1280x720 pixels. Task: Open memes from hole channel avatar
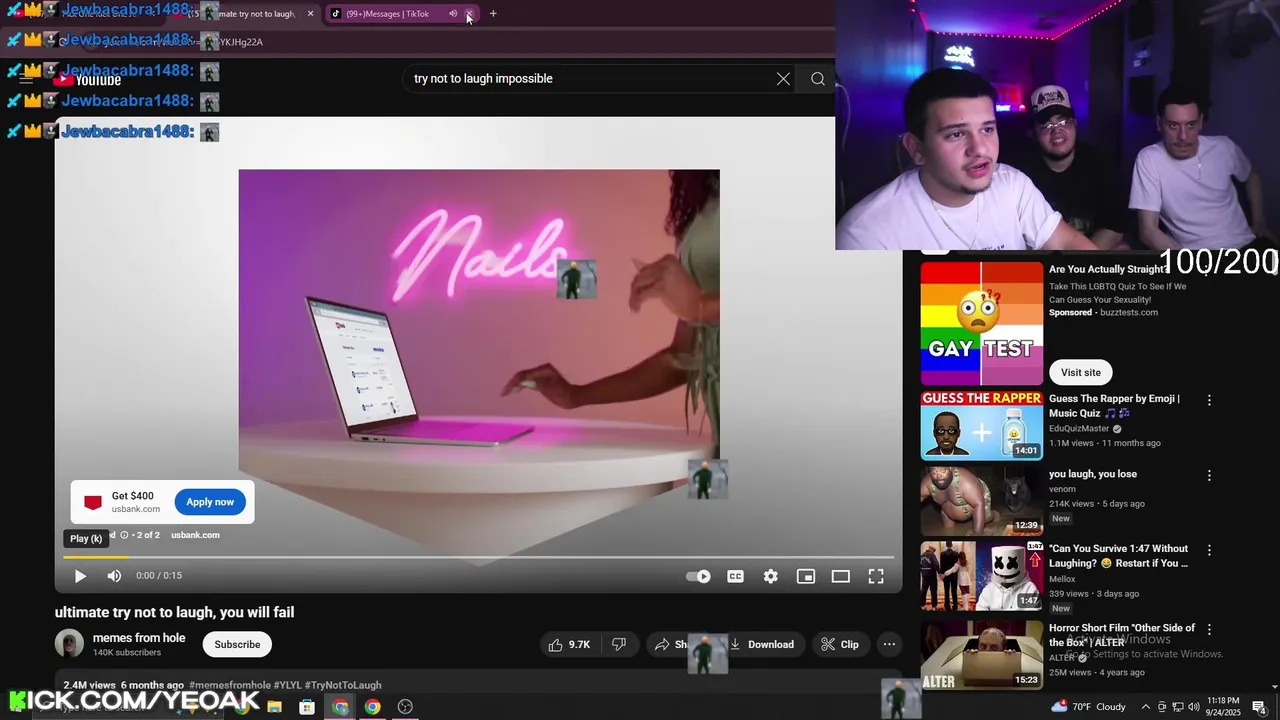(x=69, y=644)
